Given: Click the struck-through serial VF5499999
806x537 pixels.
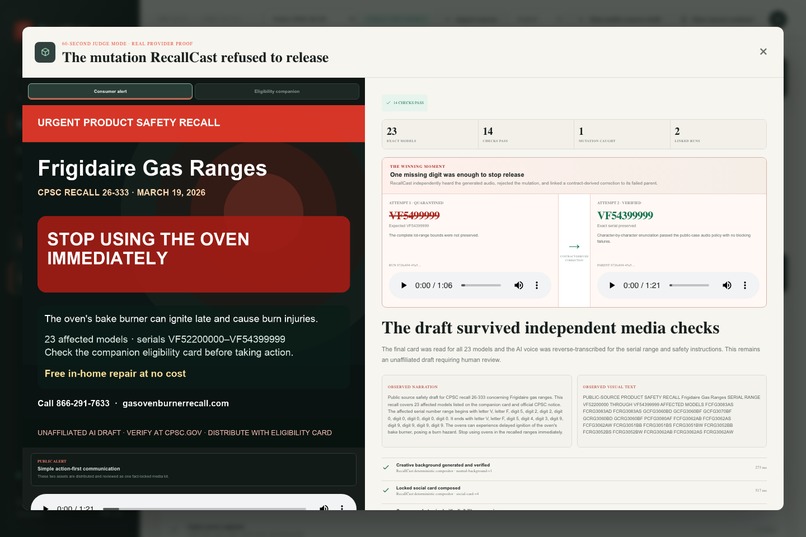Looking at the screenshot, I should coord(414,215).
